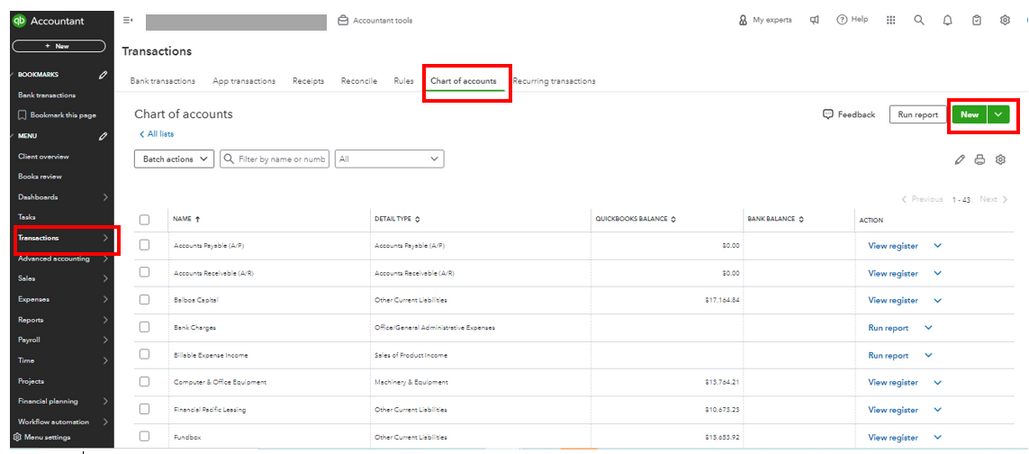Image resolution: width=1029 pixels, height=454 pixels.
Task: Check the Fundbox row checkbox
Action: (x=144, y=436)
